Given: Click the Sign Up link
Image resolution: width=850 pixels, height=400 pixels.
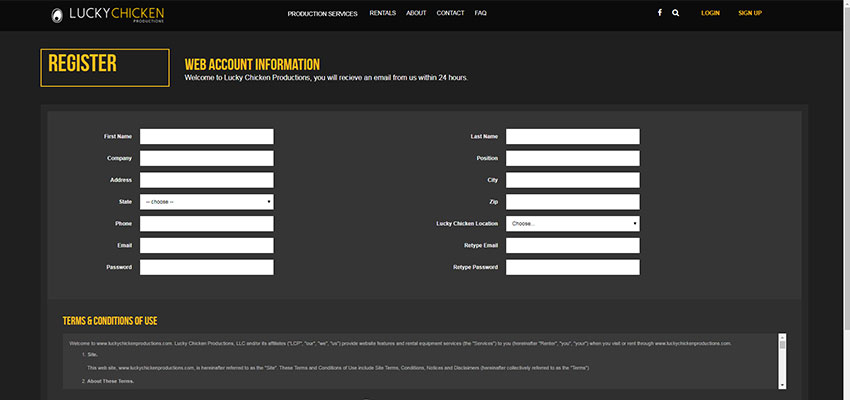Looking at the screenshot, I should [x=750, y=13].
